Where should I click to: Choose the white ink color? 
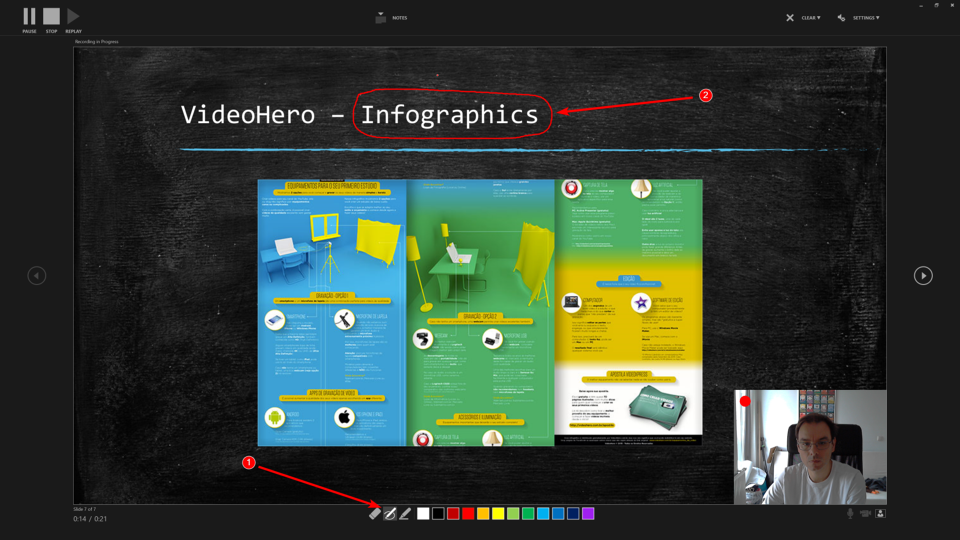(x=423, y=514)
